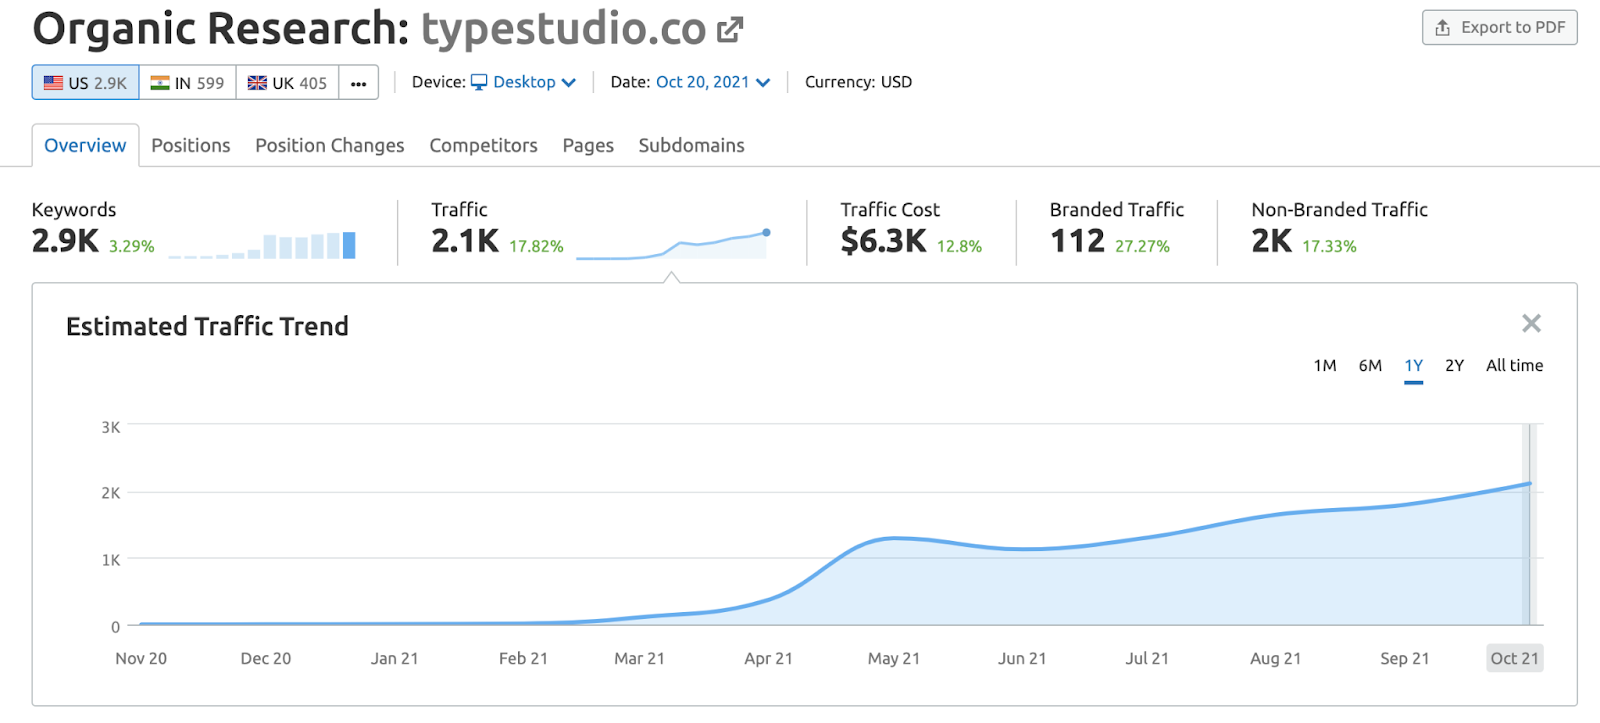Click the Export to PDF button

pos(1499,28)
